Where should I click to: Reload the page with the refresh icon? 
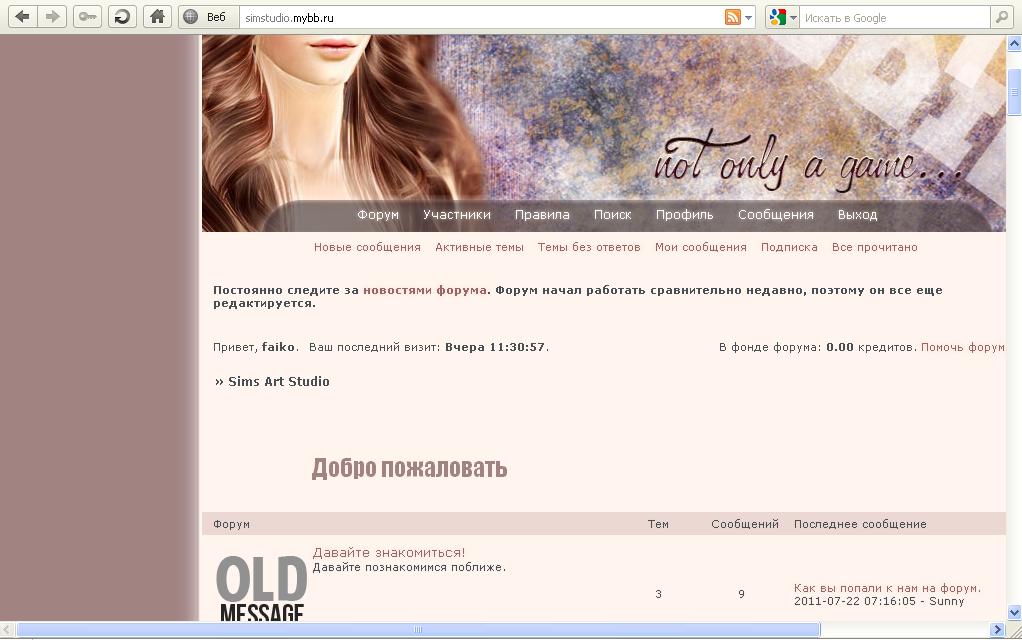122,17
